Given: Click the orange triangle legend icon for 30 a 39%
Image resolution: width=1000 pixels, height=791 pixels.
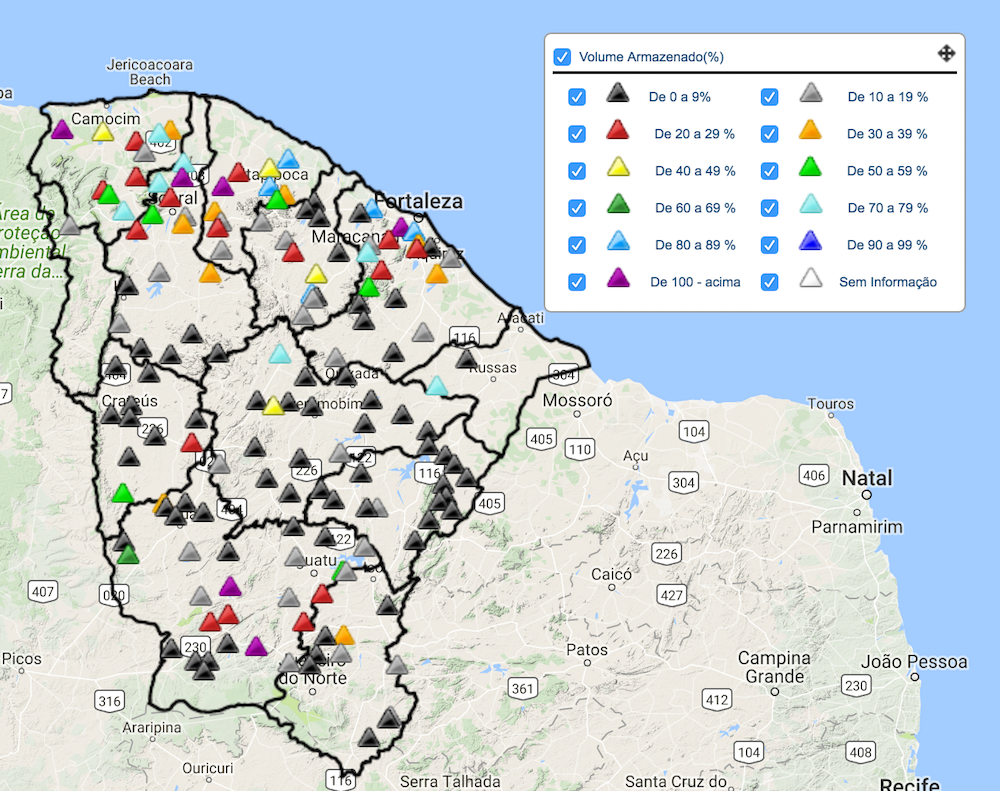Looking at the screenshot, I should coord(811,131).
